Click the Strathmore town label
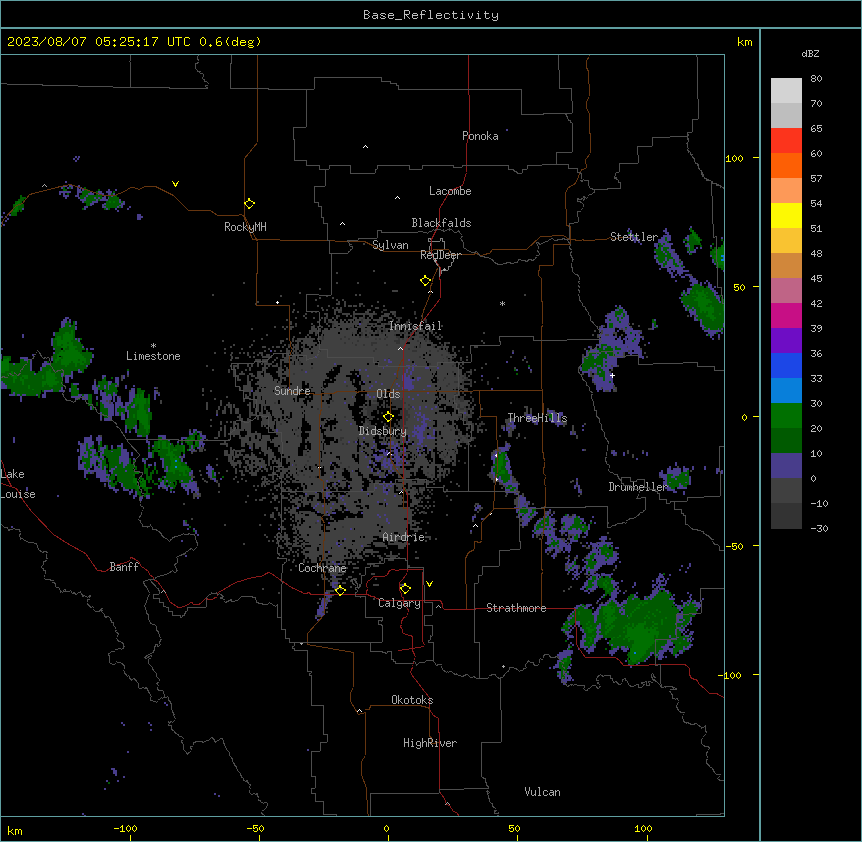 coord(516,608)
